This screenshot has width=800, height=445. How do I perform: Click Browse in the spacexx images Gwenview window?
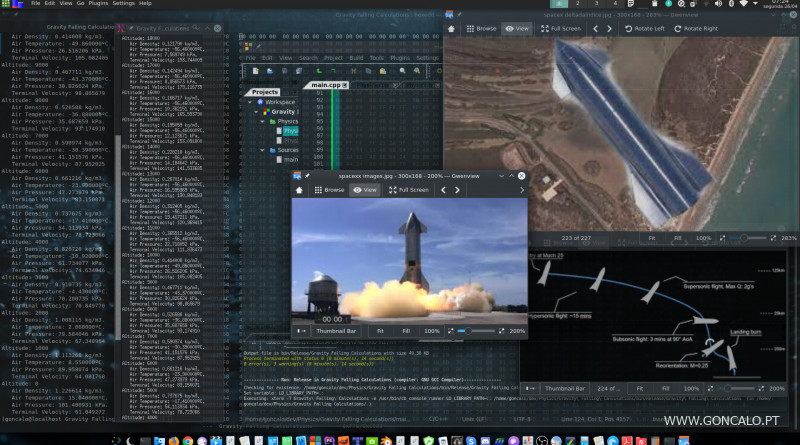(x=329, y=190)
